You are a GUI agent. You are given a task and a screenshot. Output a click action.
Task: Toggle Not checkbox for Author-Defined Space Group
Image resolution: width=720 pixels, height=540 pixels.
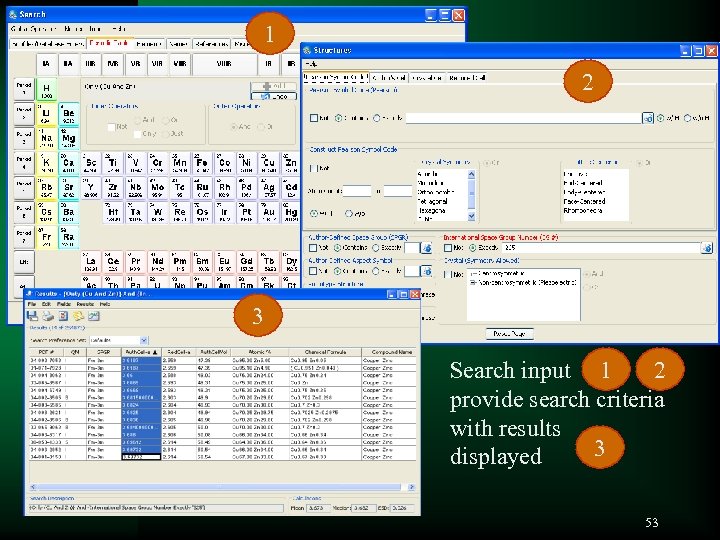pos(312,246)
